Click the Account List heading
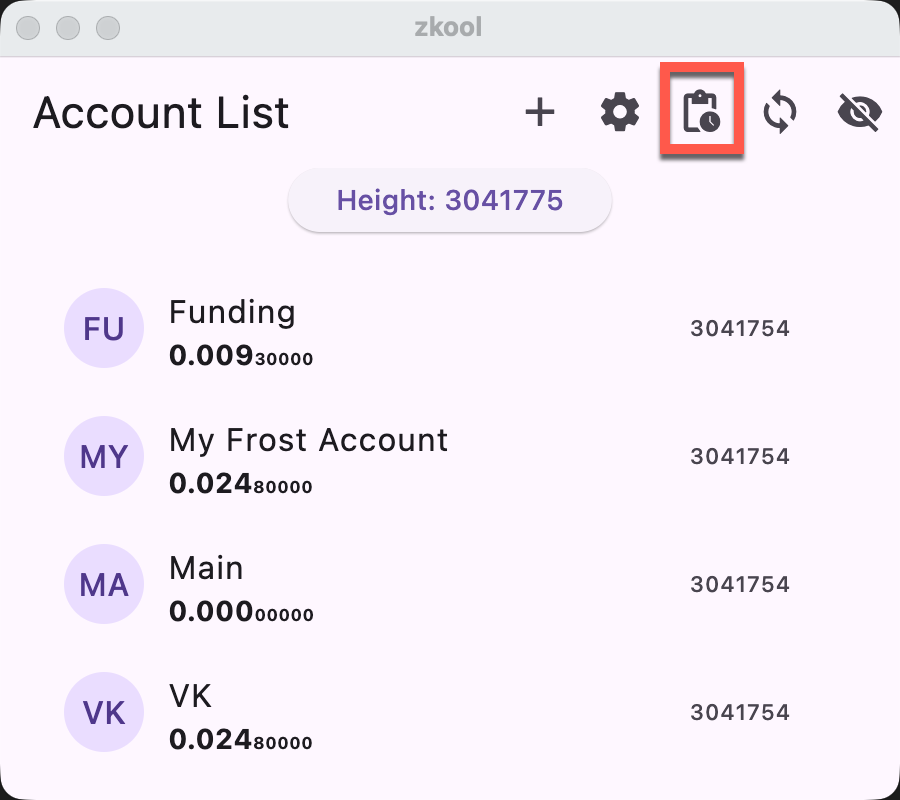 coord(161,114)
